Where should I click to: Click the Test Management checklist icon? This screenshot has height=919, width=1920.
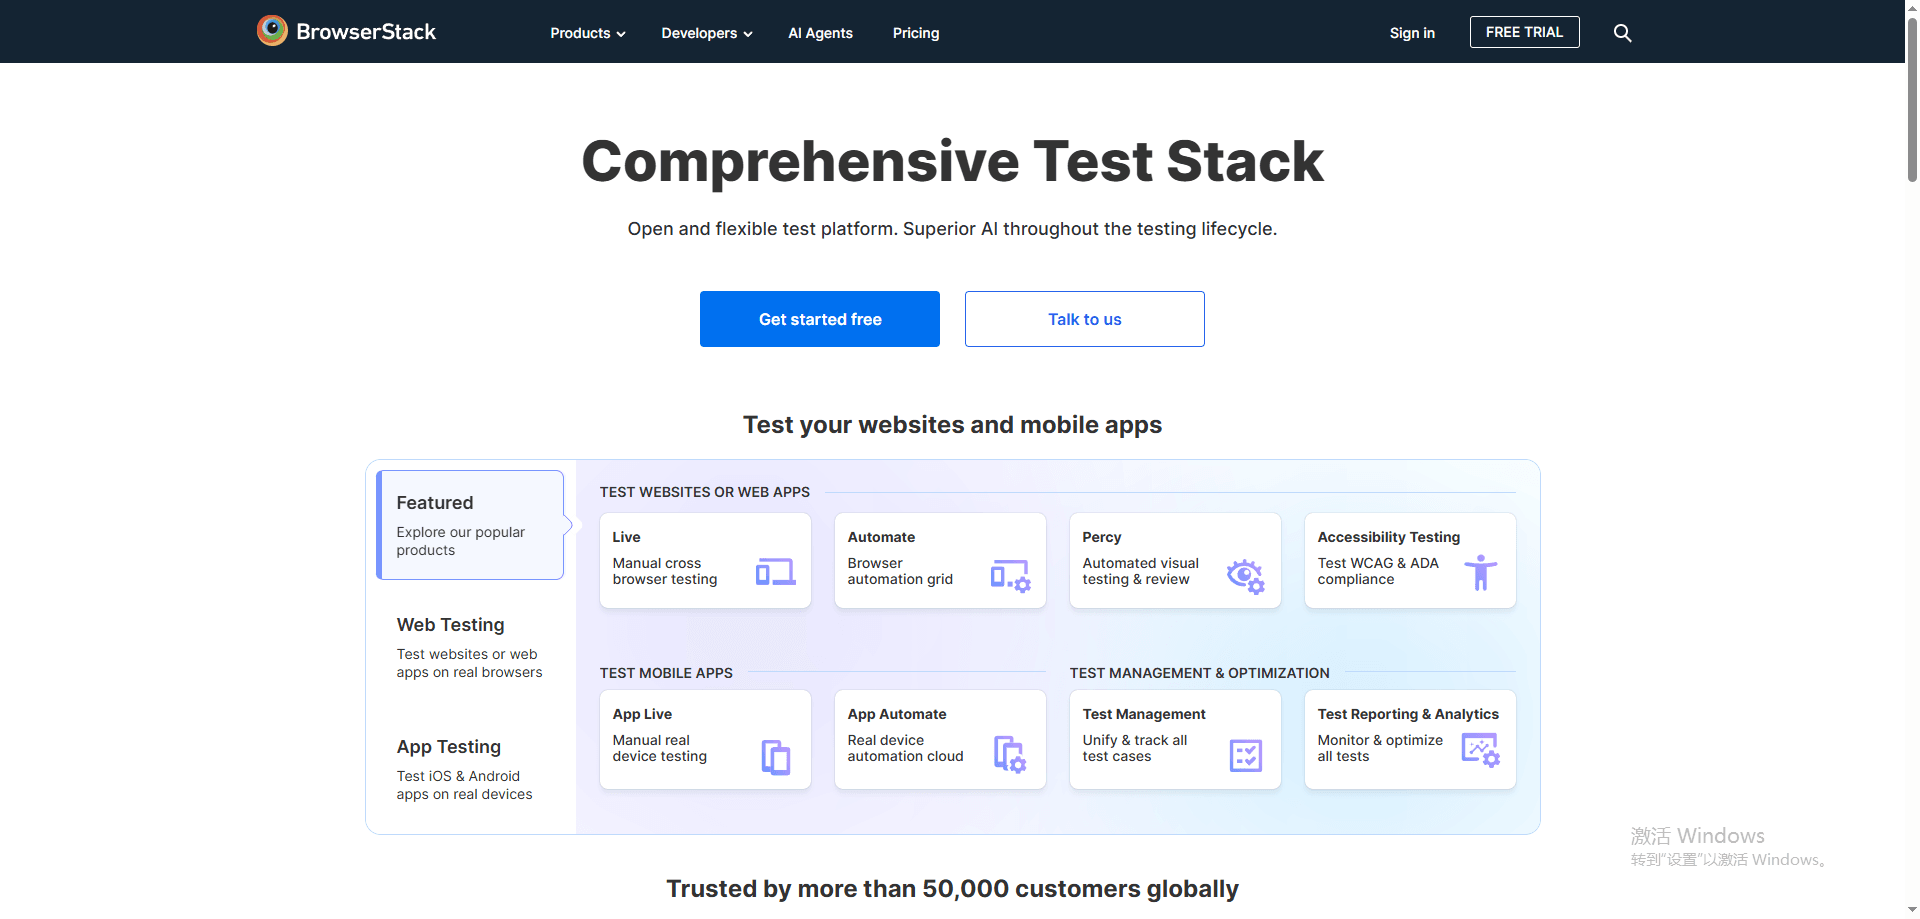click(x=1245, y=756)
